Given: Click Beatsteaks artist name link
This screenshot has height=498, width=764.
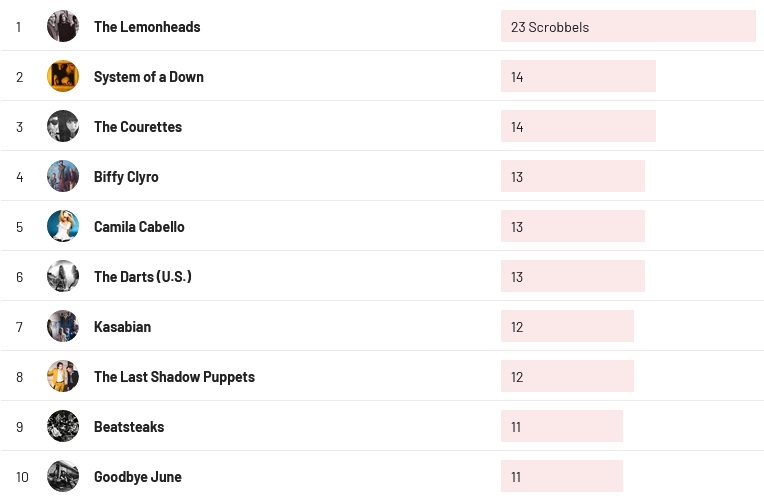Looking at the screenshot, I should (129, 427).
